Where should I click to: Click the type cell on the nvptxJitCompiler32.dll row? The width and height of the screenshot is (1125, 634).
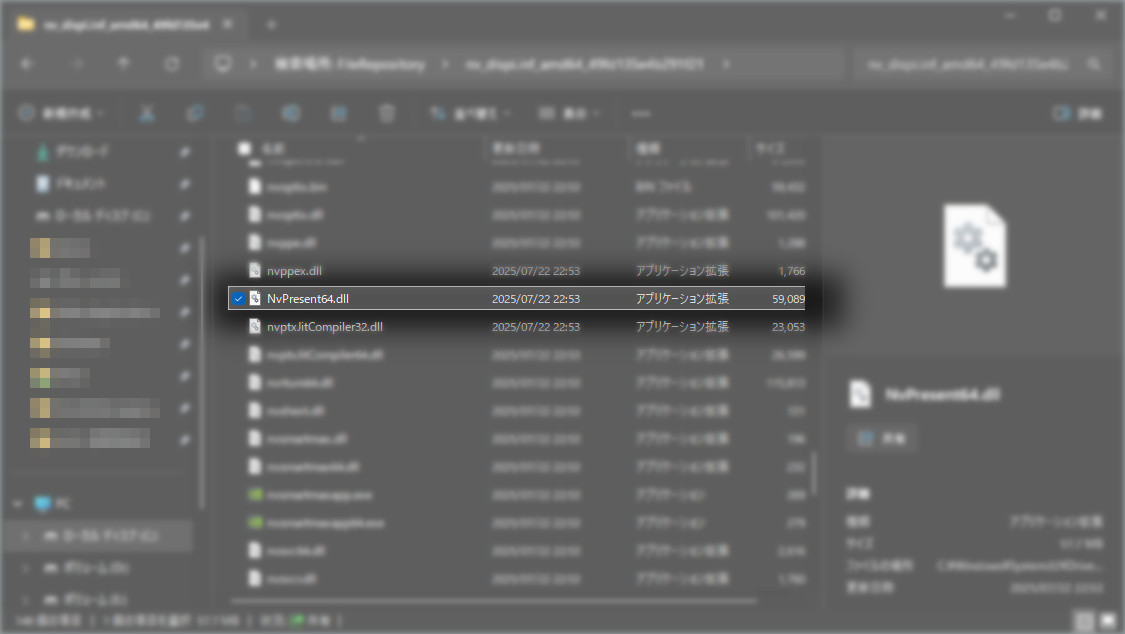pos(682,327)
